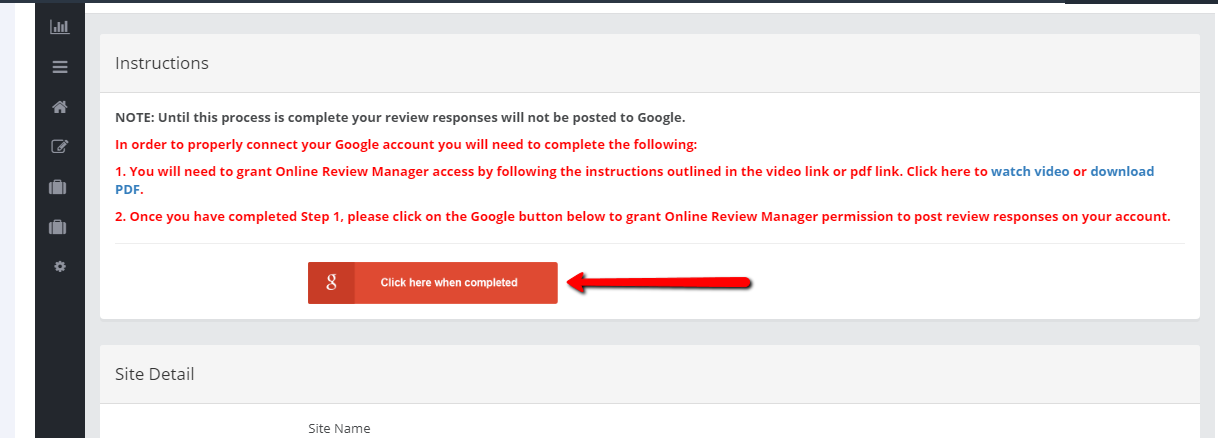Image resolution: width=1218 pixels, height=438 pixels.
Task: Open the 'watch video' link
Action: coord(1029,172)
